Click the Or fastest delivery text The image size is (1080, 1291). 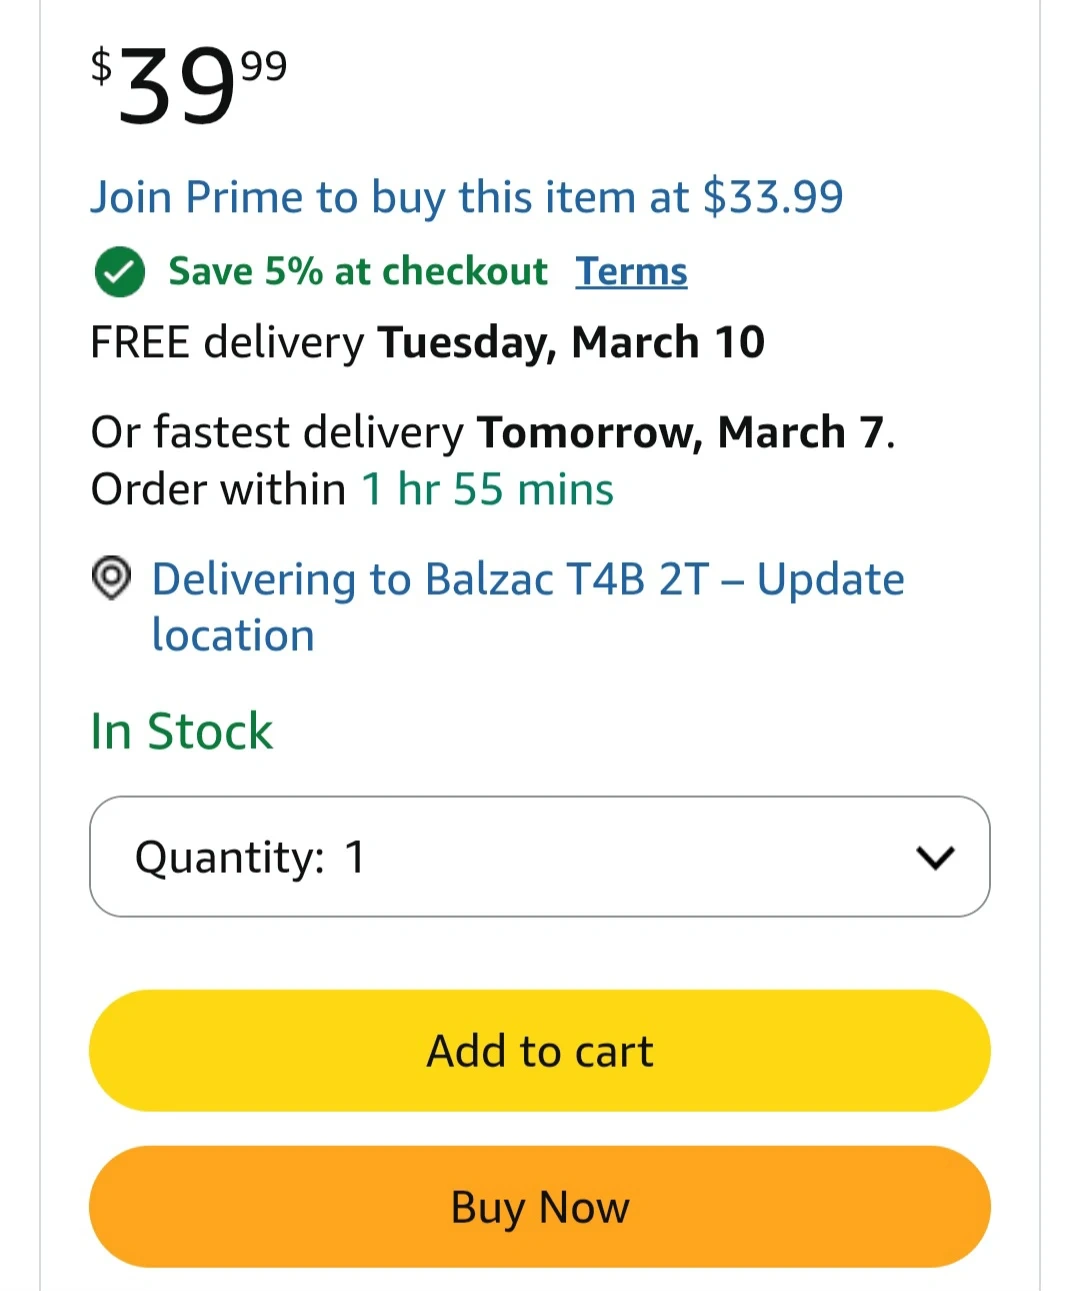[276, 433]
